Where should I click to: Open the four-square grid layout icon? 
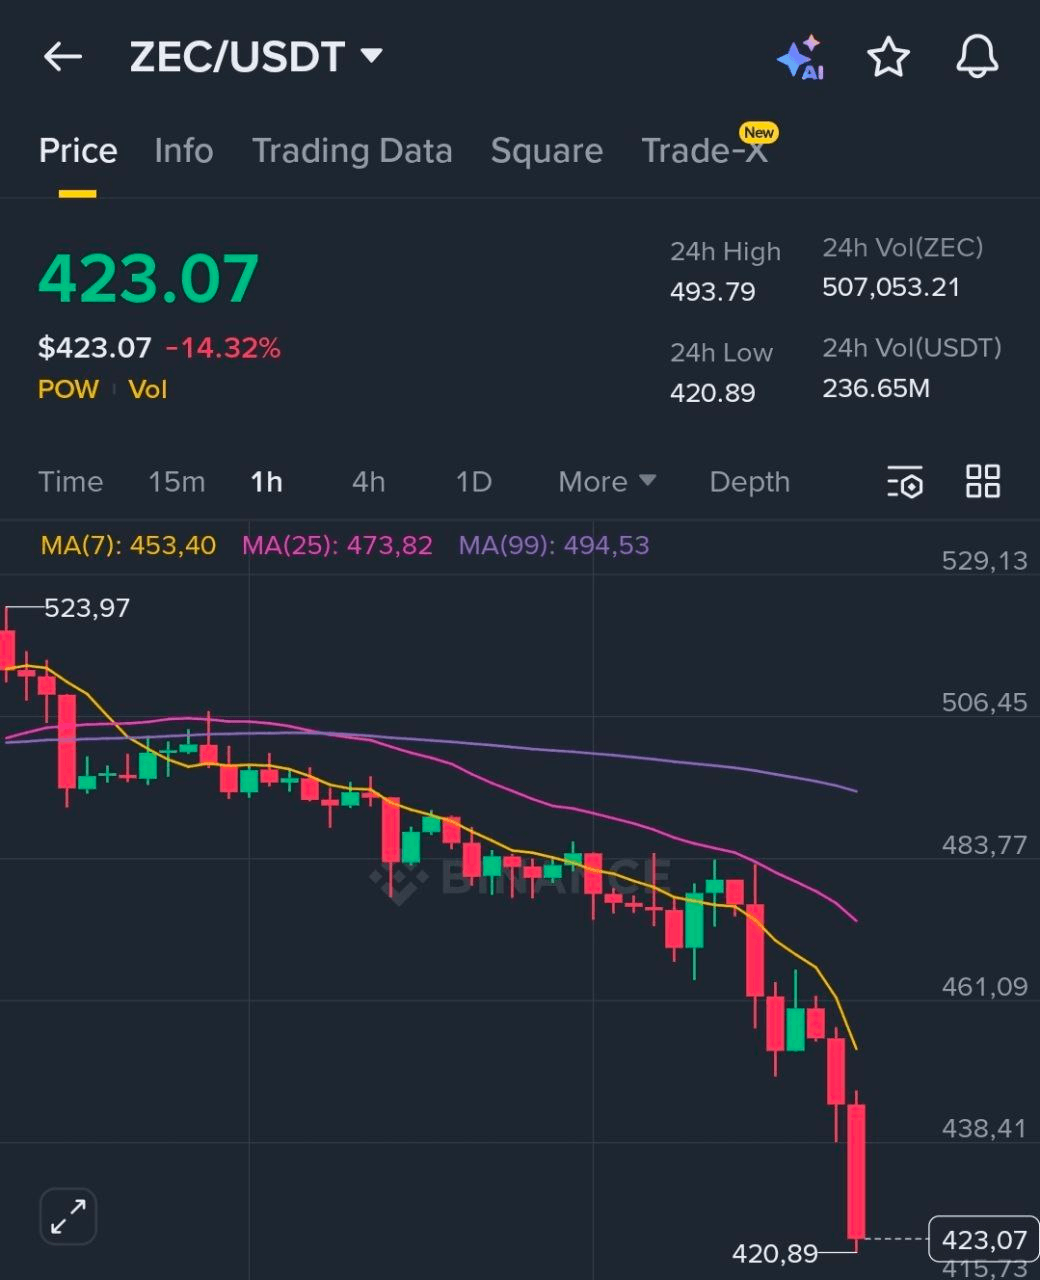[983, 481]
